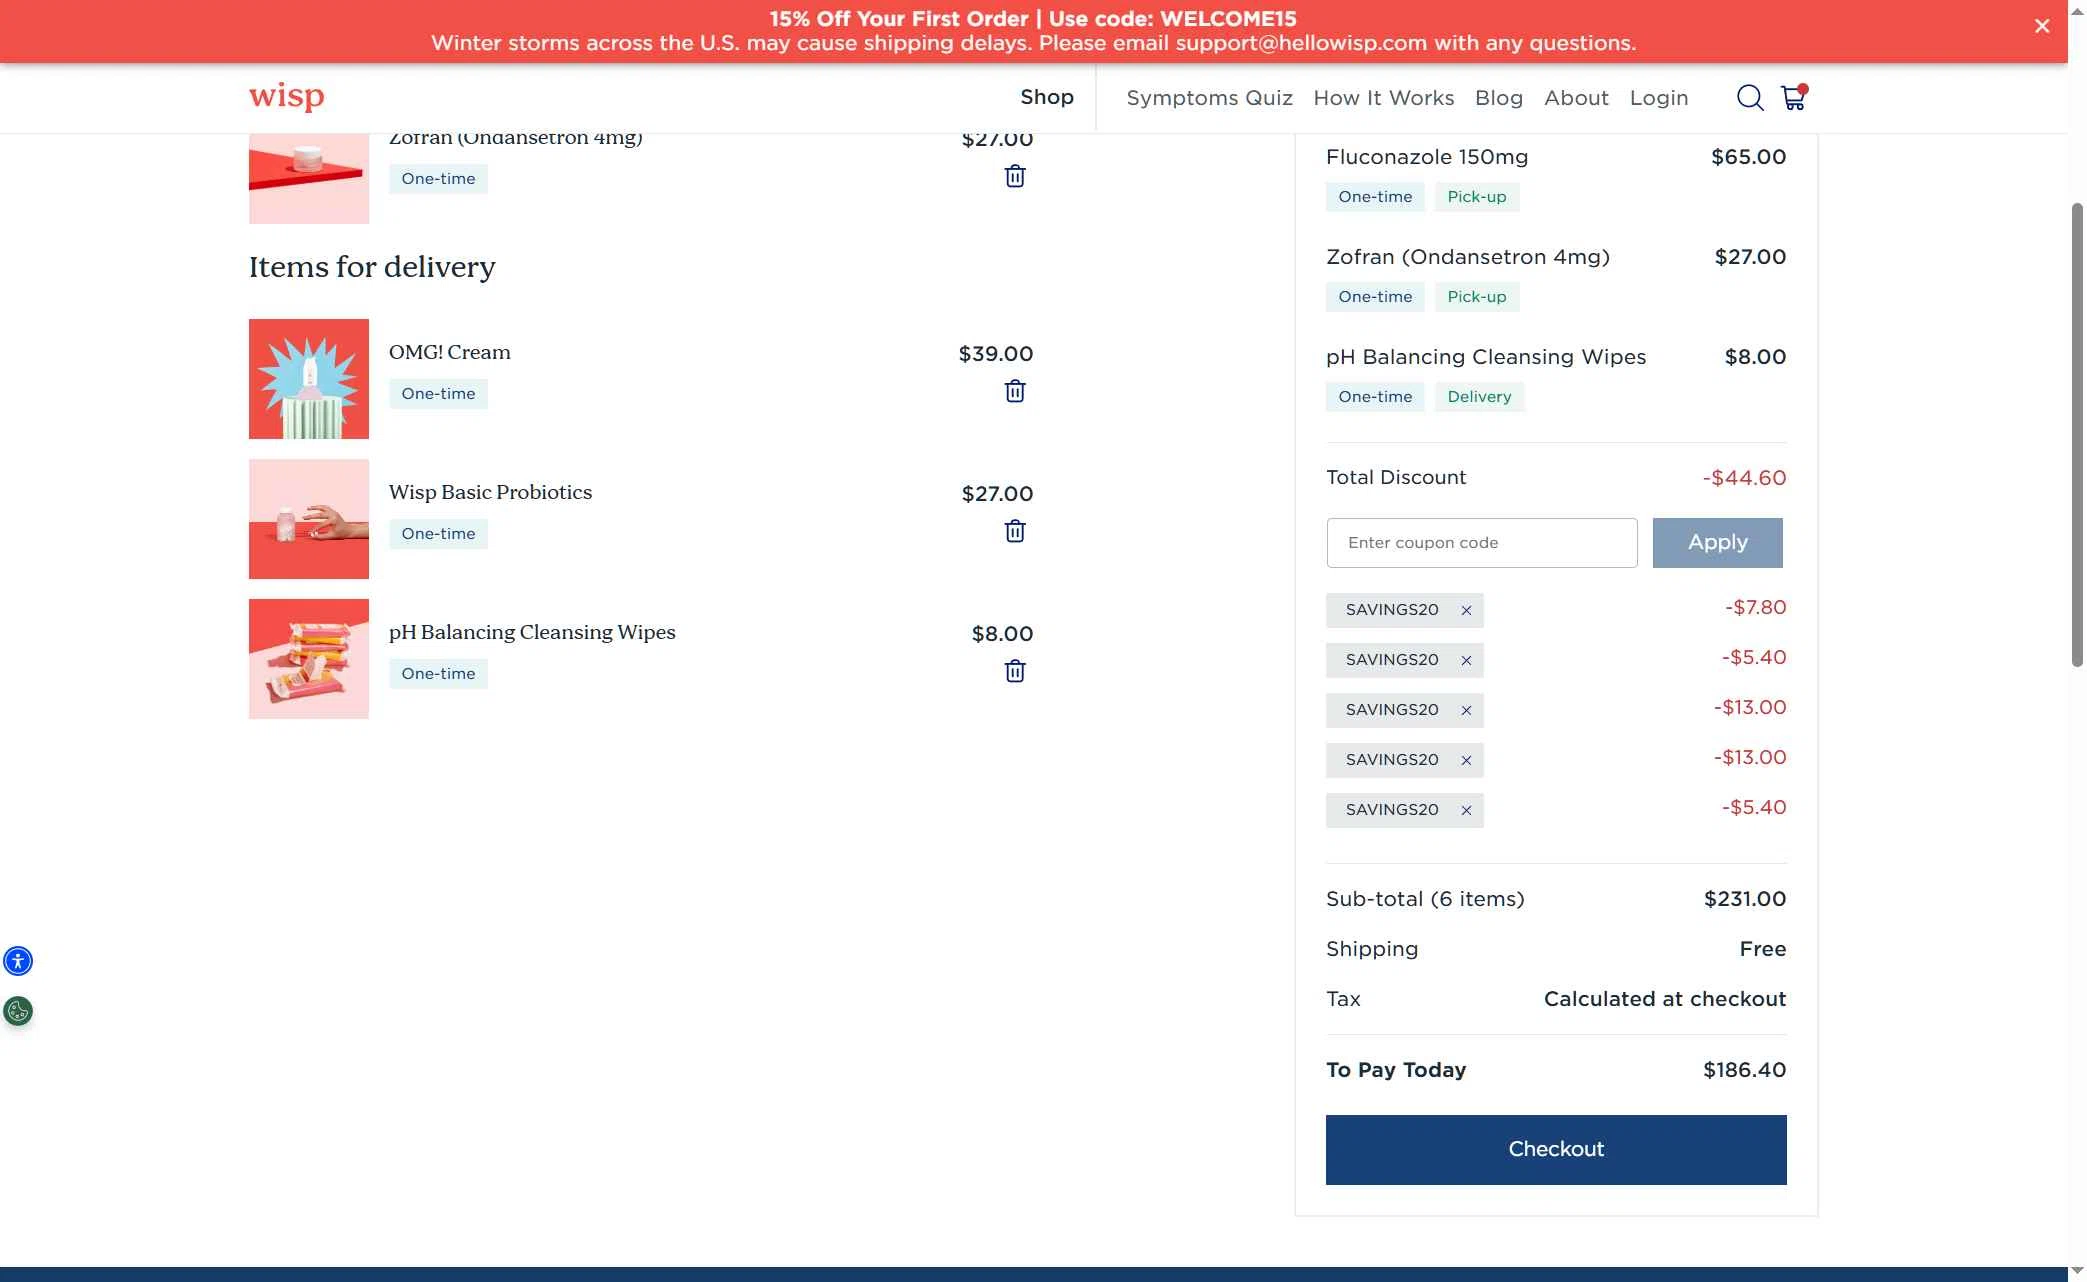Click the wisp logo
The image size is (2087, 1282).
click(x=286, y=97)
